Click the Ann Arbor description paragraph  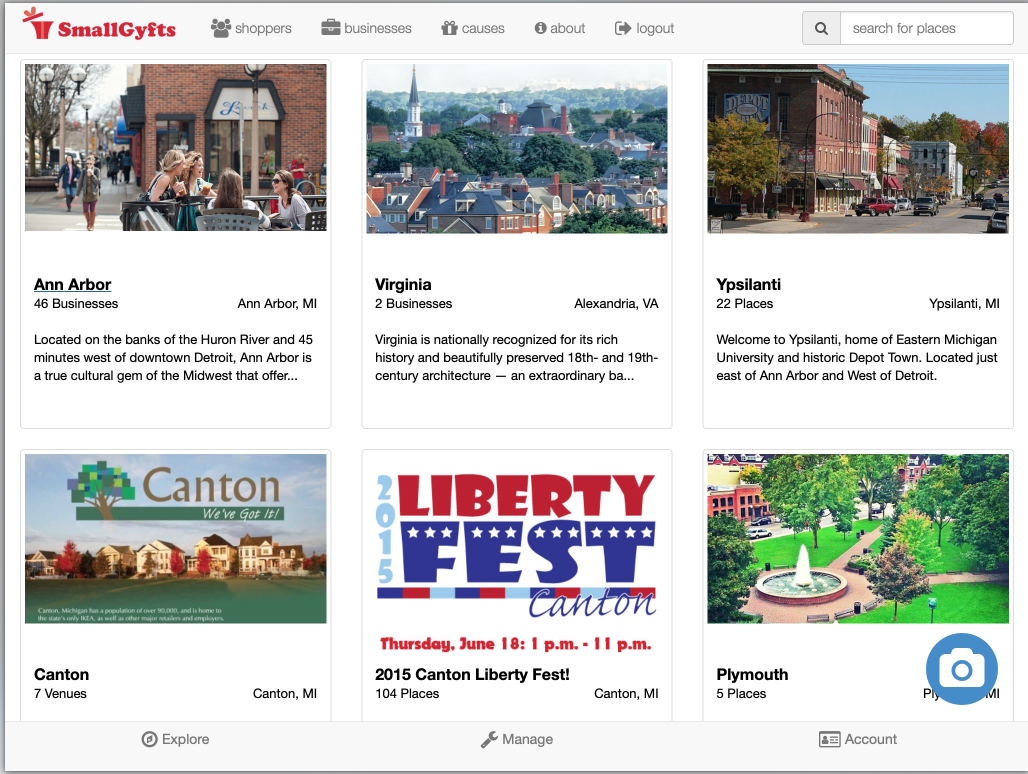pyautogui.click(x=174, y=357)
